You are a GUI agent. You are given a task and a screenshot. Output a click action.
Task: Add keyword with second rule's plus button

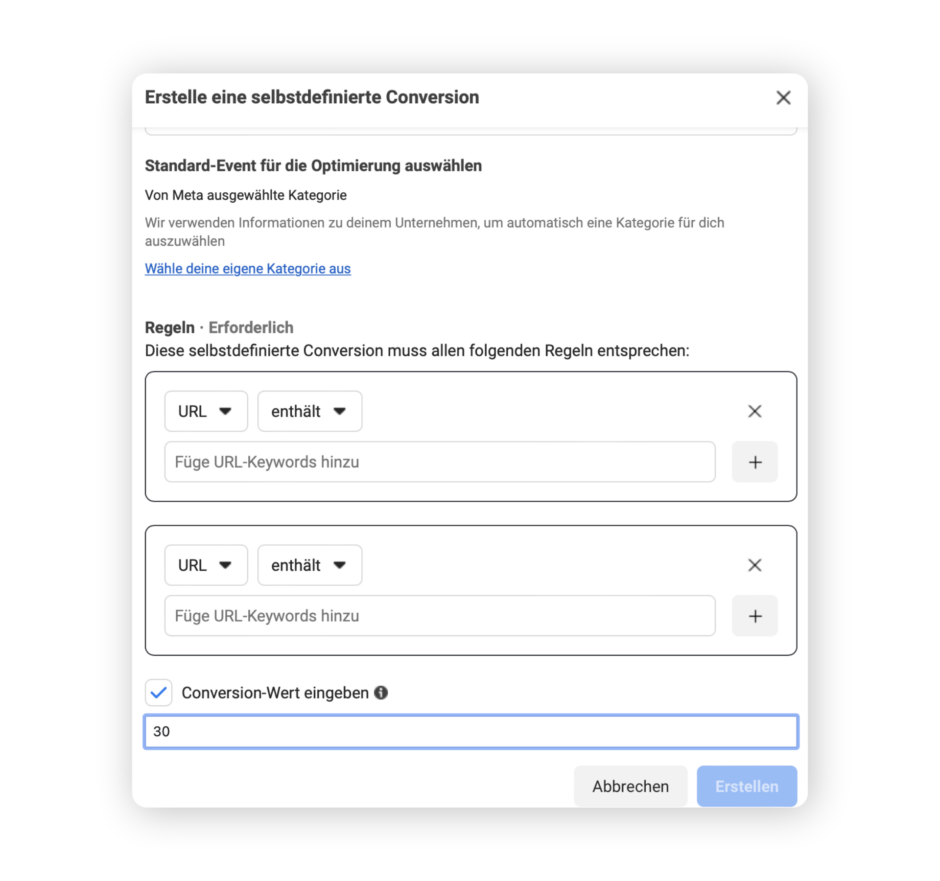coord(755,616)
